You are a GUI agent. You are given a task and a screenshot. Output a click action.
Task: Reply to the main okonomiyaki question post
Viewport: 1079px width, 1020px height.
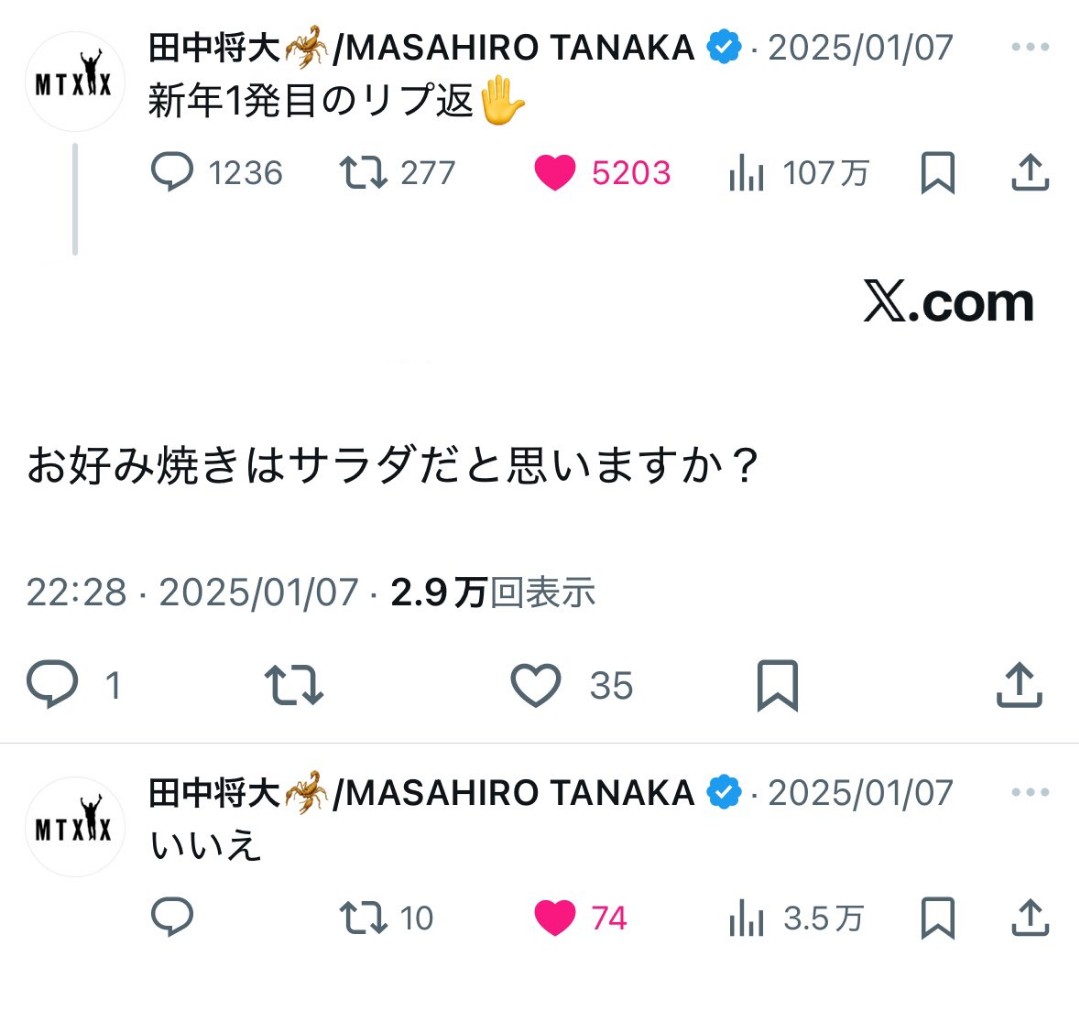coord(52,685)
